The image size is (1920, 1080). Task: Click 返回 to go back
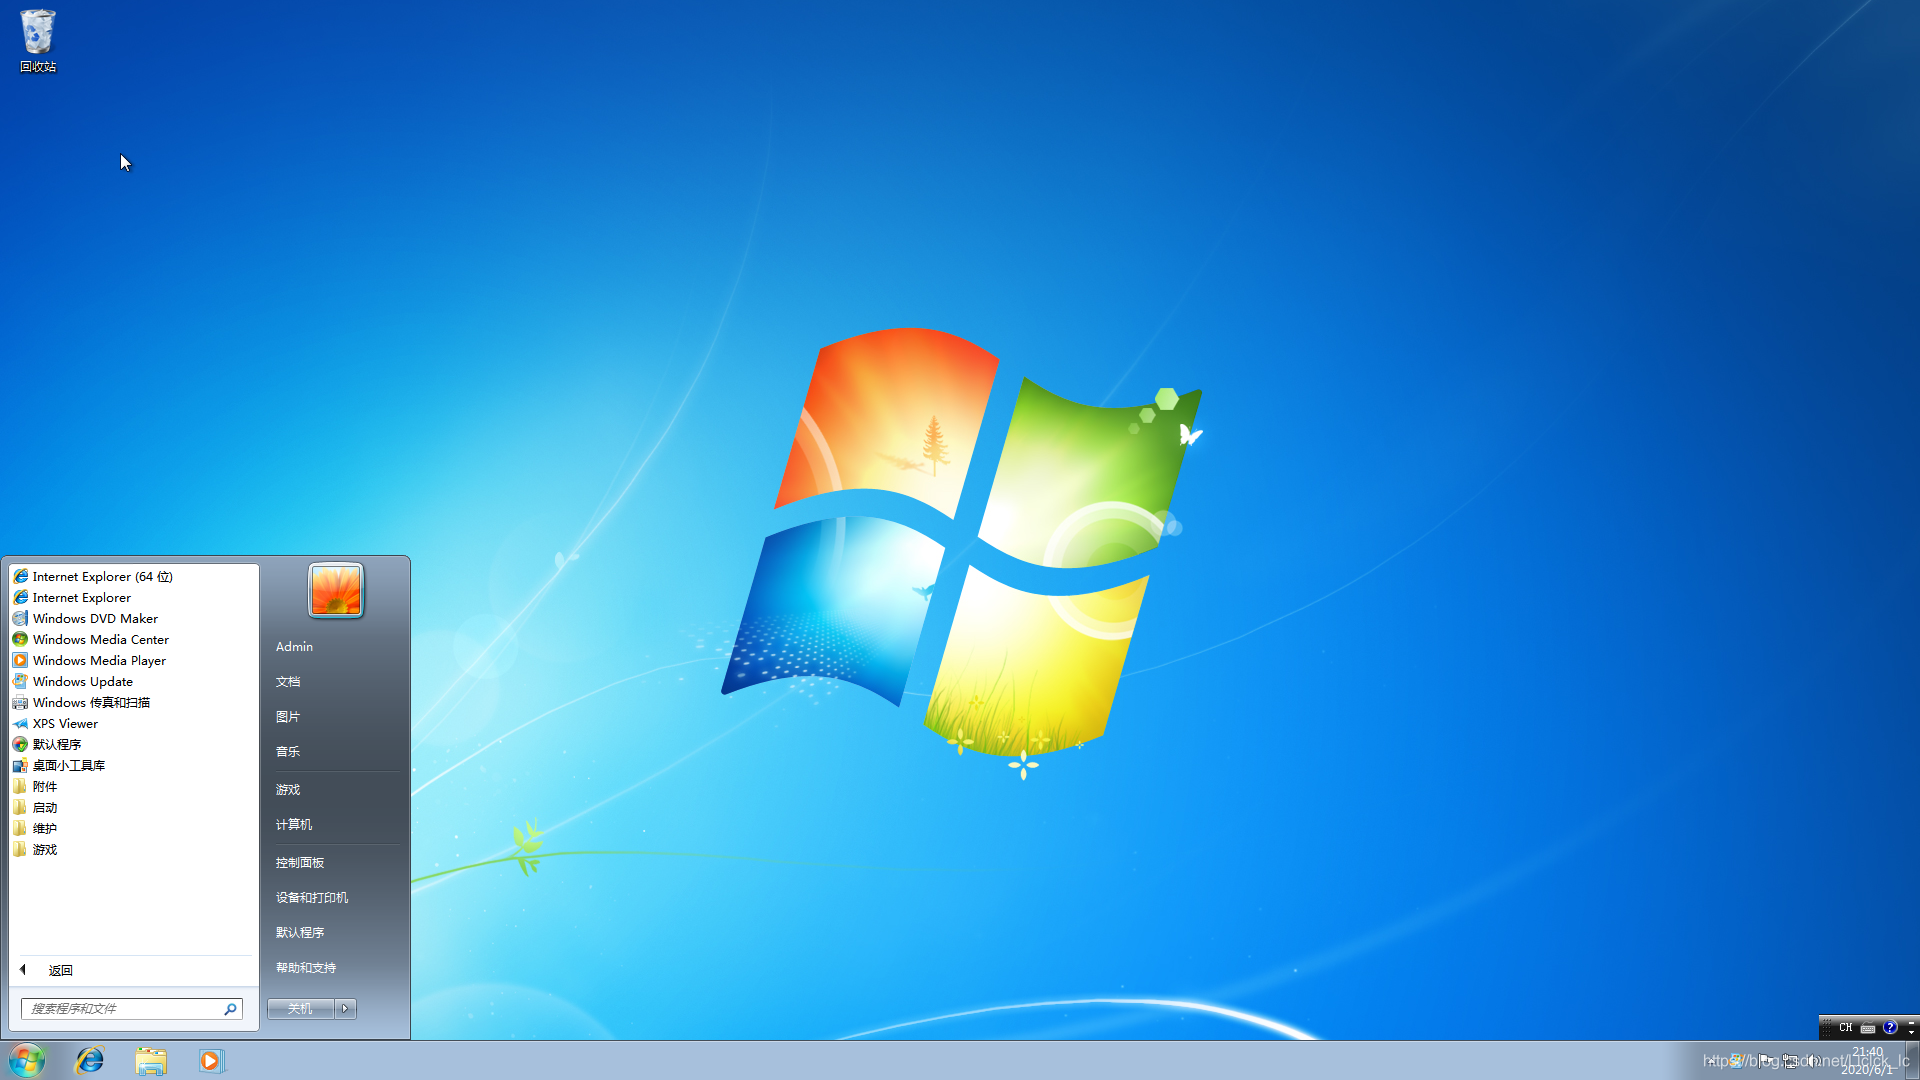(60, 970)
